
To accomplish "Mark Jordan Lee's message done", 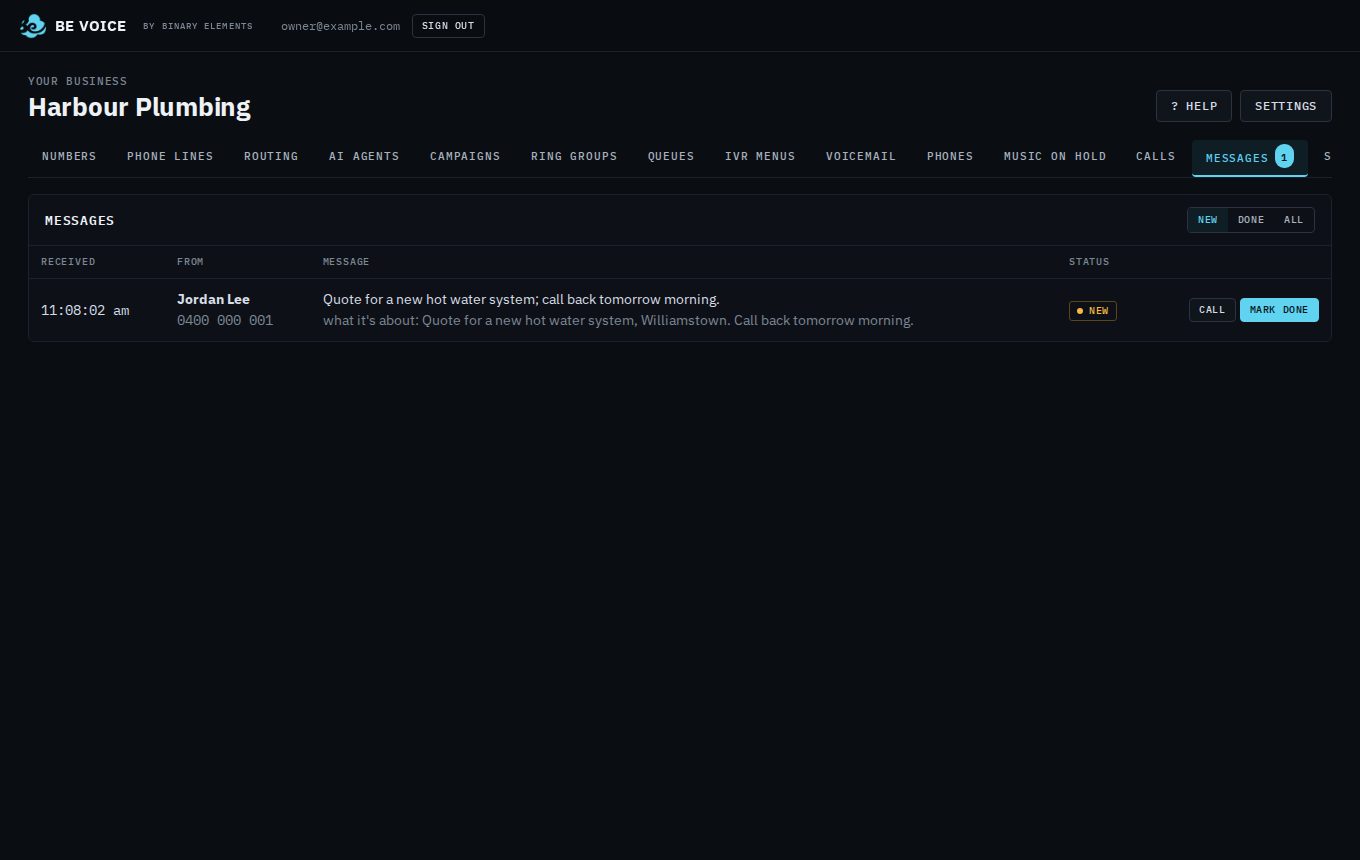I will [x=1279, y=310].
